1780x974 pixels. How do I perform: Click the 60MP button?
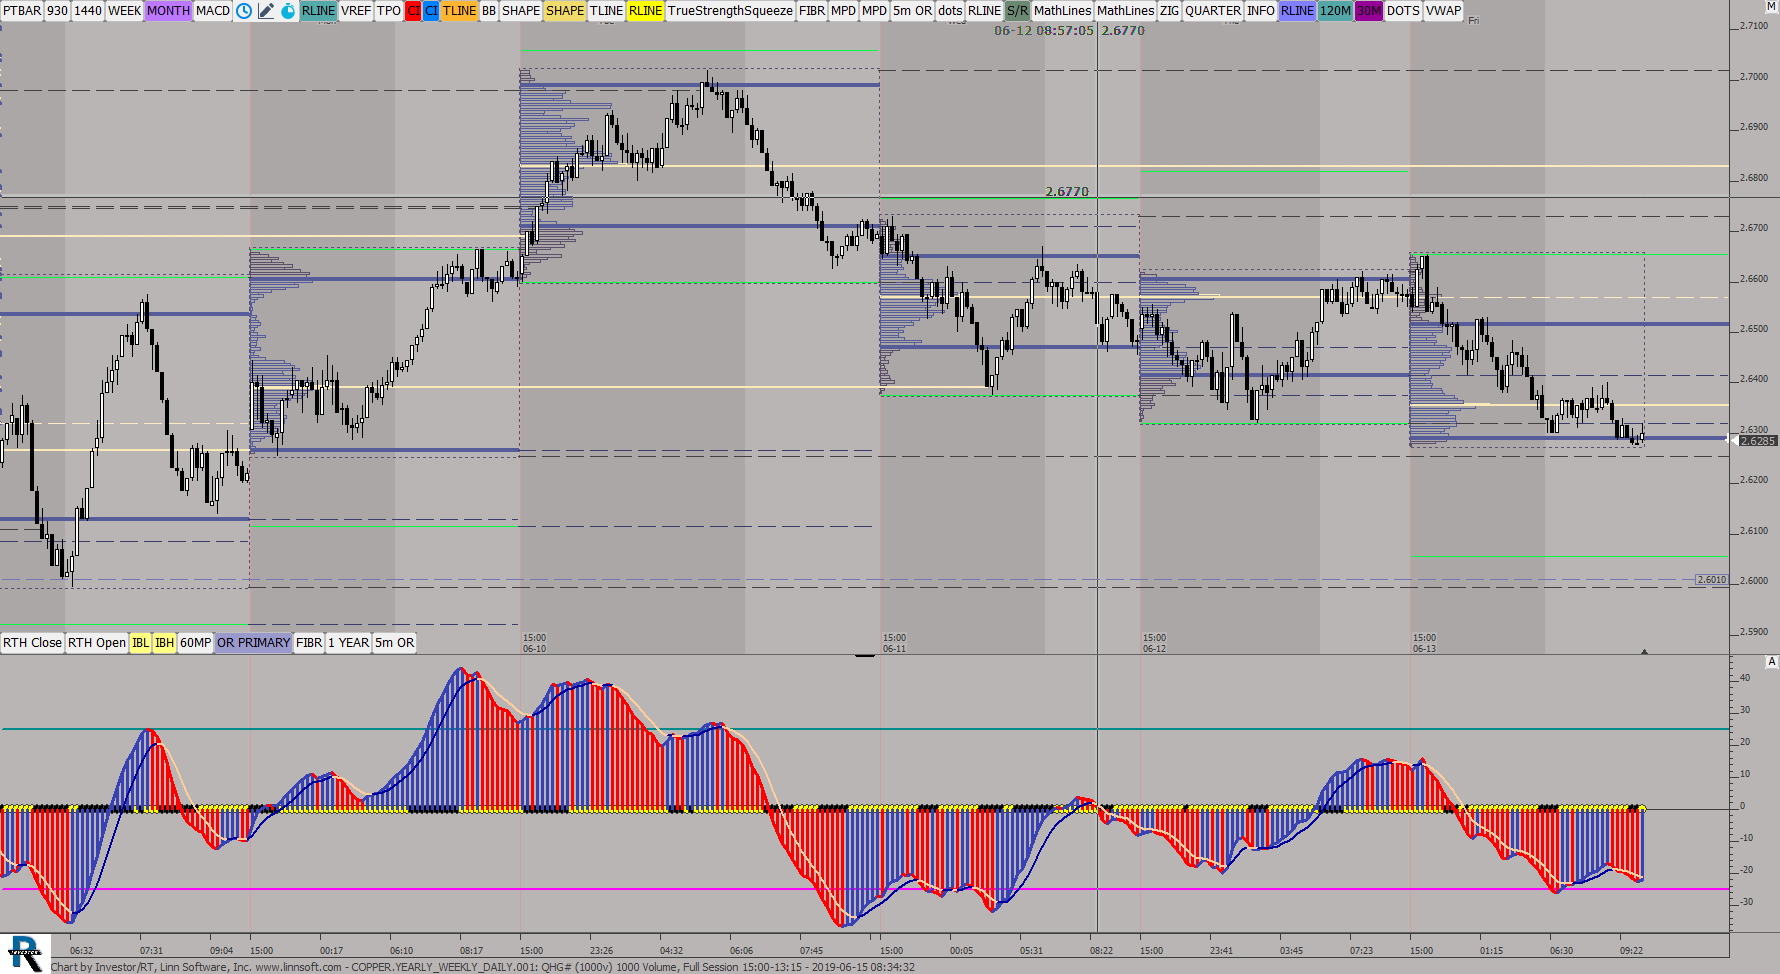click(195, 643)
